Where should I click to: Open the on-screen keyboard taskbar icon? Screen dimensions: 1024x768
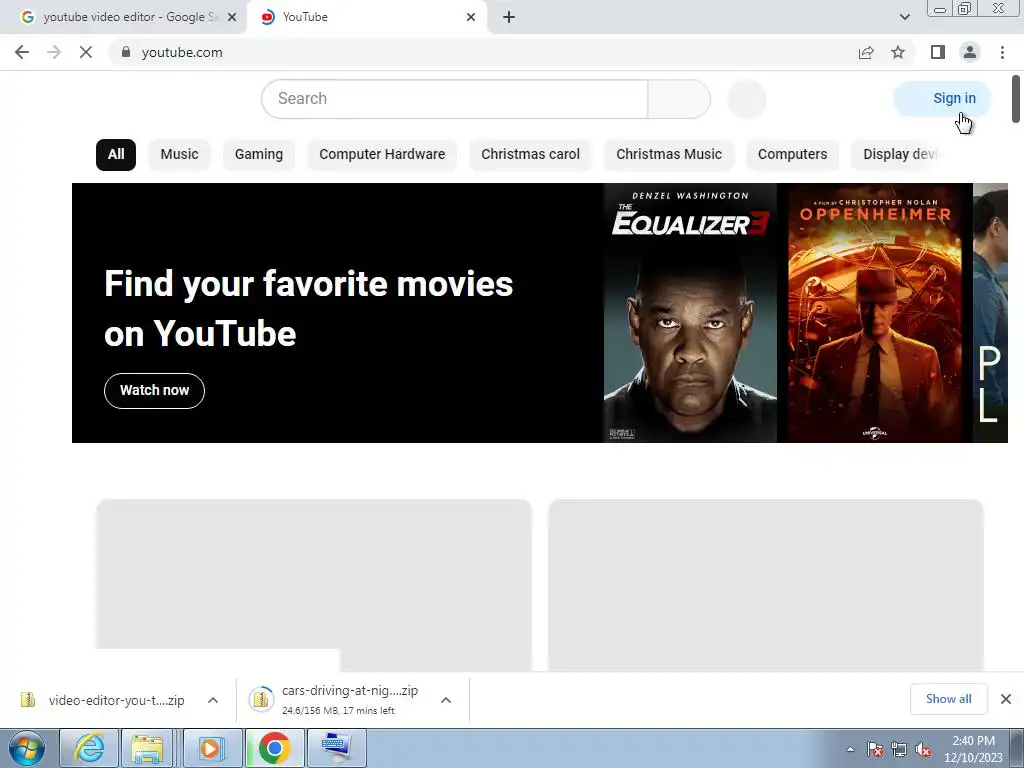(336, 748)
